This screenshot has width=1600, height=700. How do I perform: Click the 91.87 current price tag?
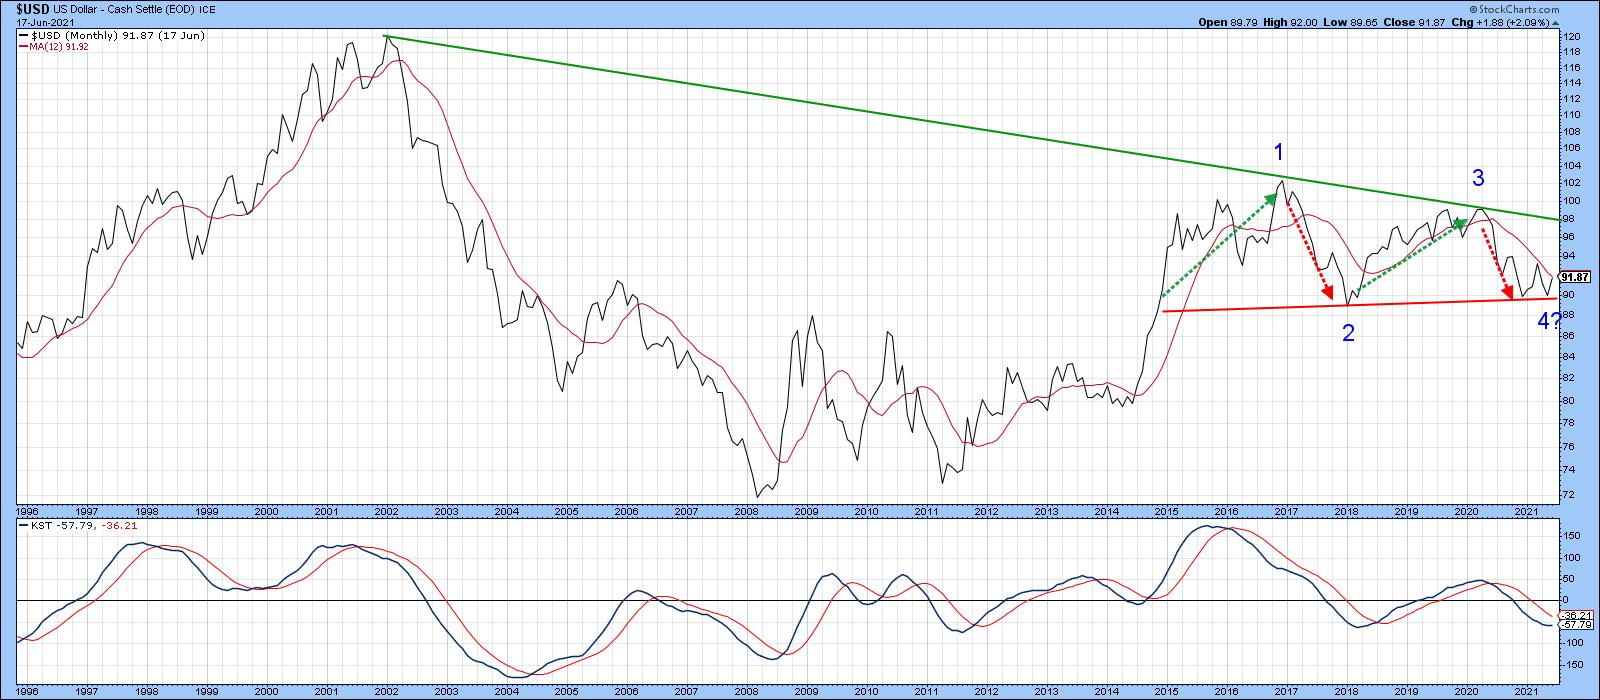[x=1574, y=278]
